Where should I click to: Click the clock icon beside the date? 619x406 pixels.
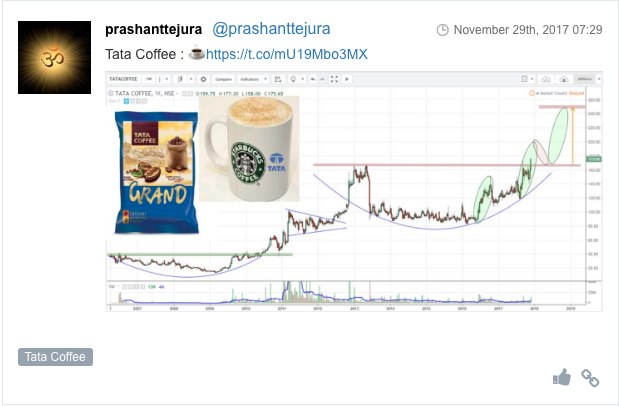tap(443, 30)
